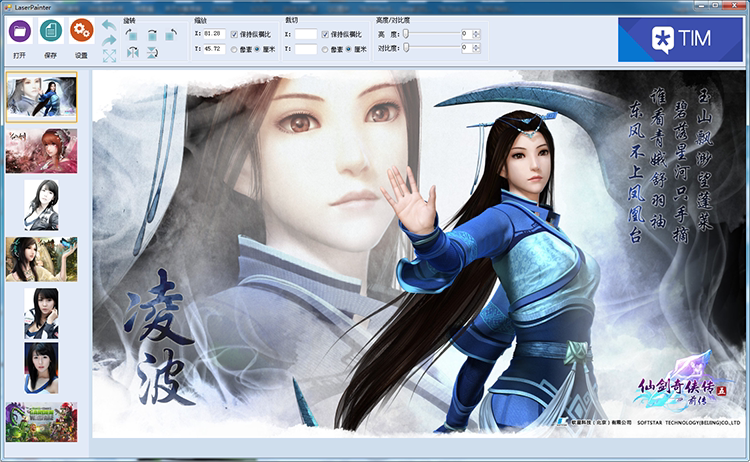Click the scale Y field showing 45.72

coord(214,49)
